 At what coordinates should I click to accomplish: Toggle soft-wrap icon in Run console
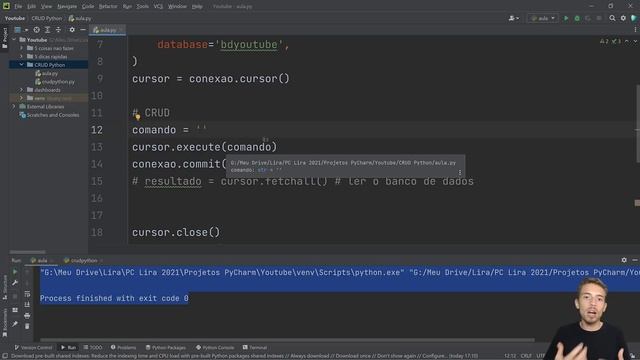(x=27, y=294)
